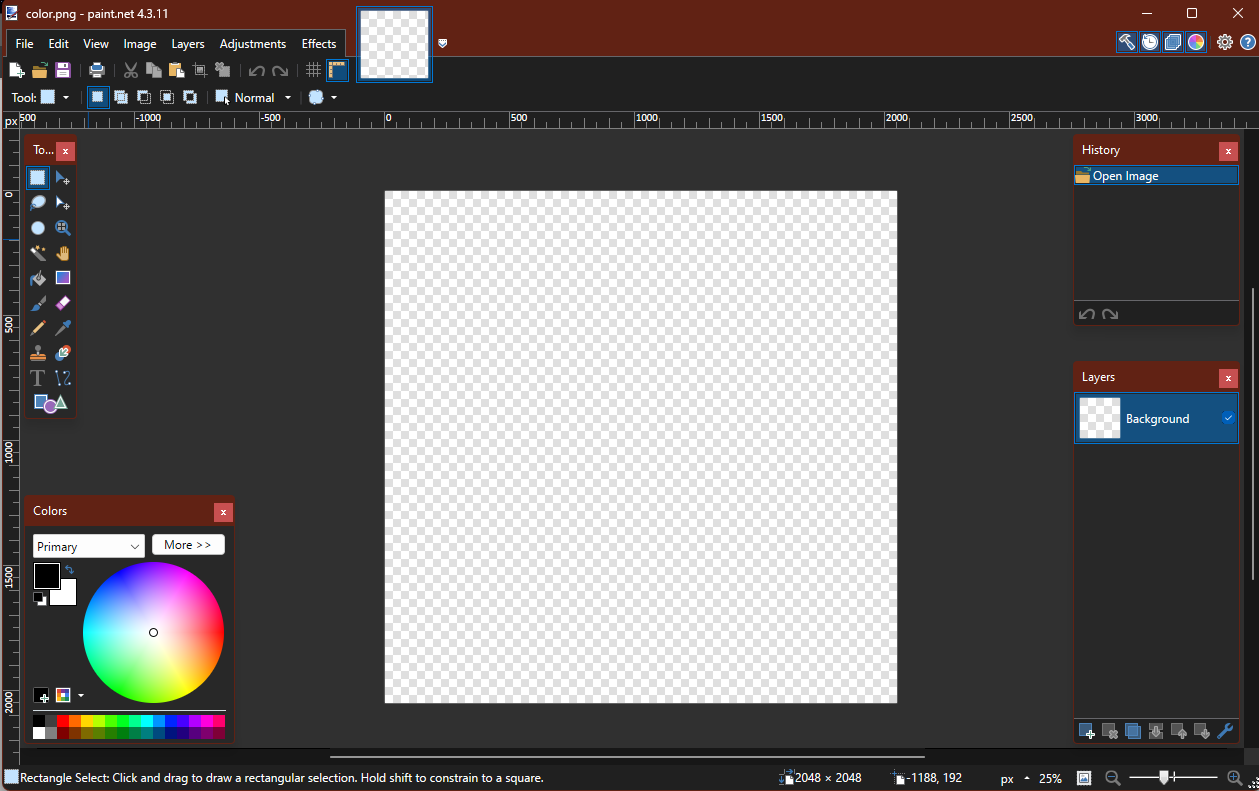Toggle History window visibility
This screenshot has height=791, width=1259.
point(1150,42)
